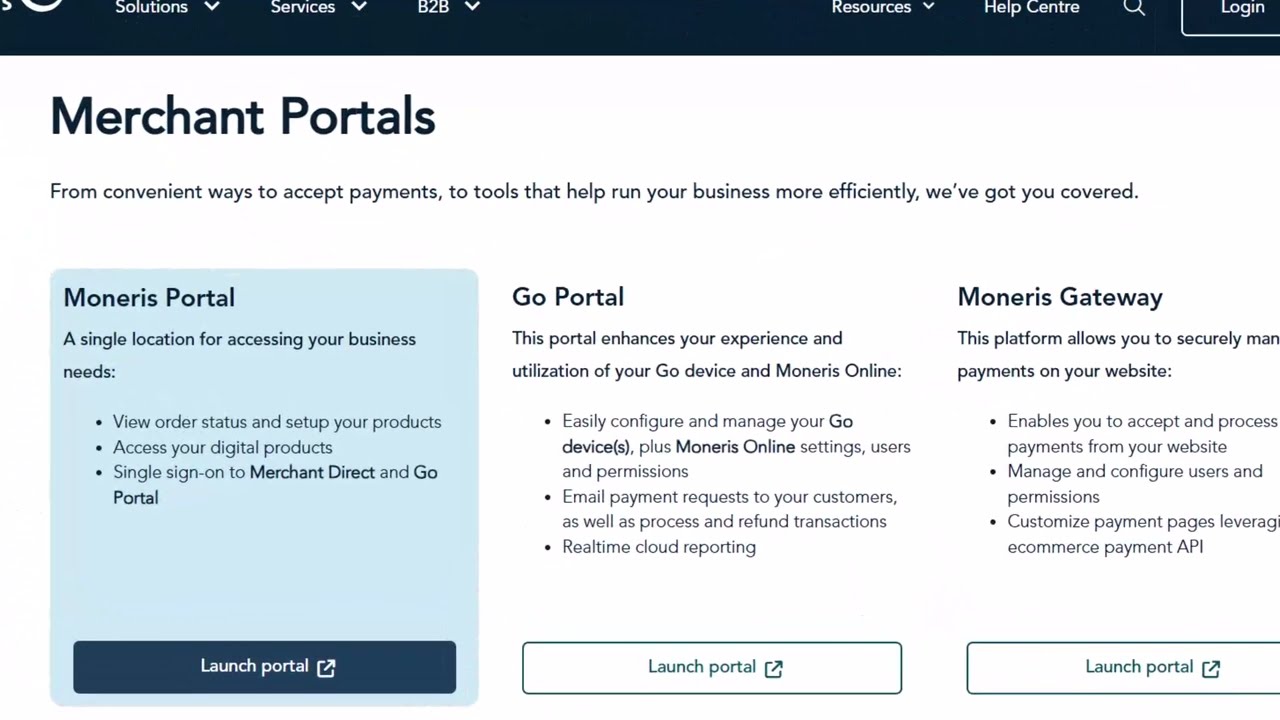This screenshot has height=720, width=1280.
Task: Go to the Help Centre
Action: (1031, 7)
